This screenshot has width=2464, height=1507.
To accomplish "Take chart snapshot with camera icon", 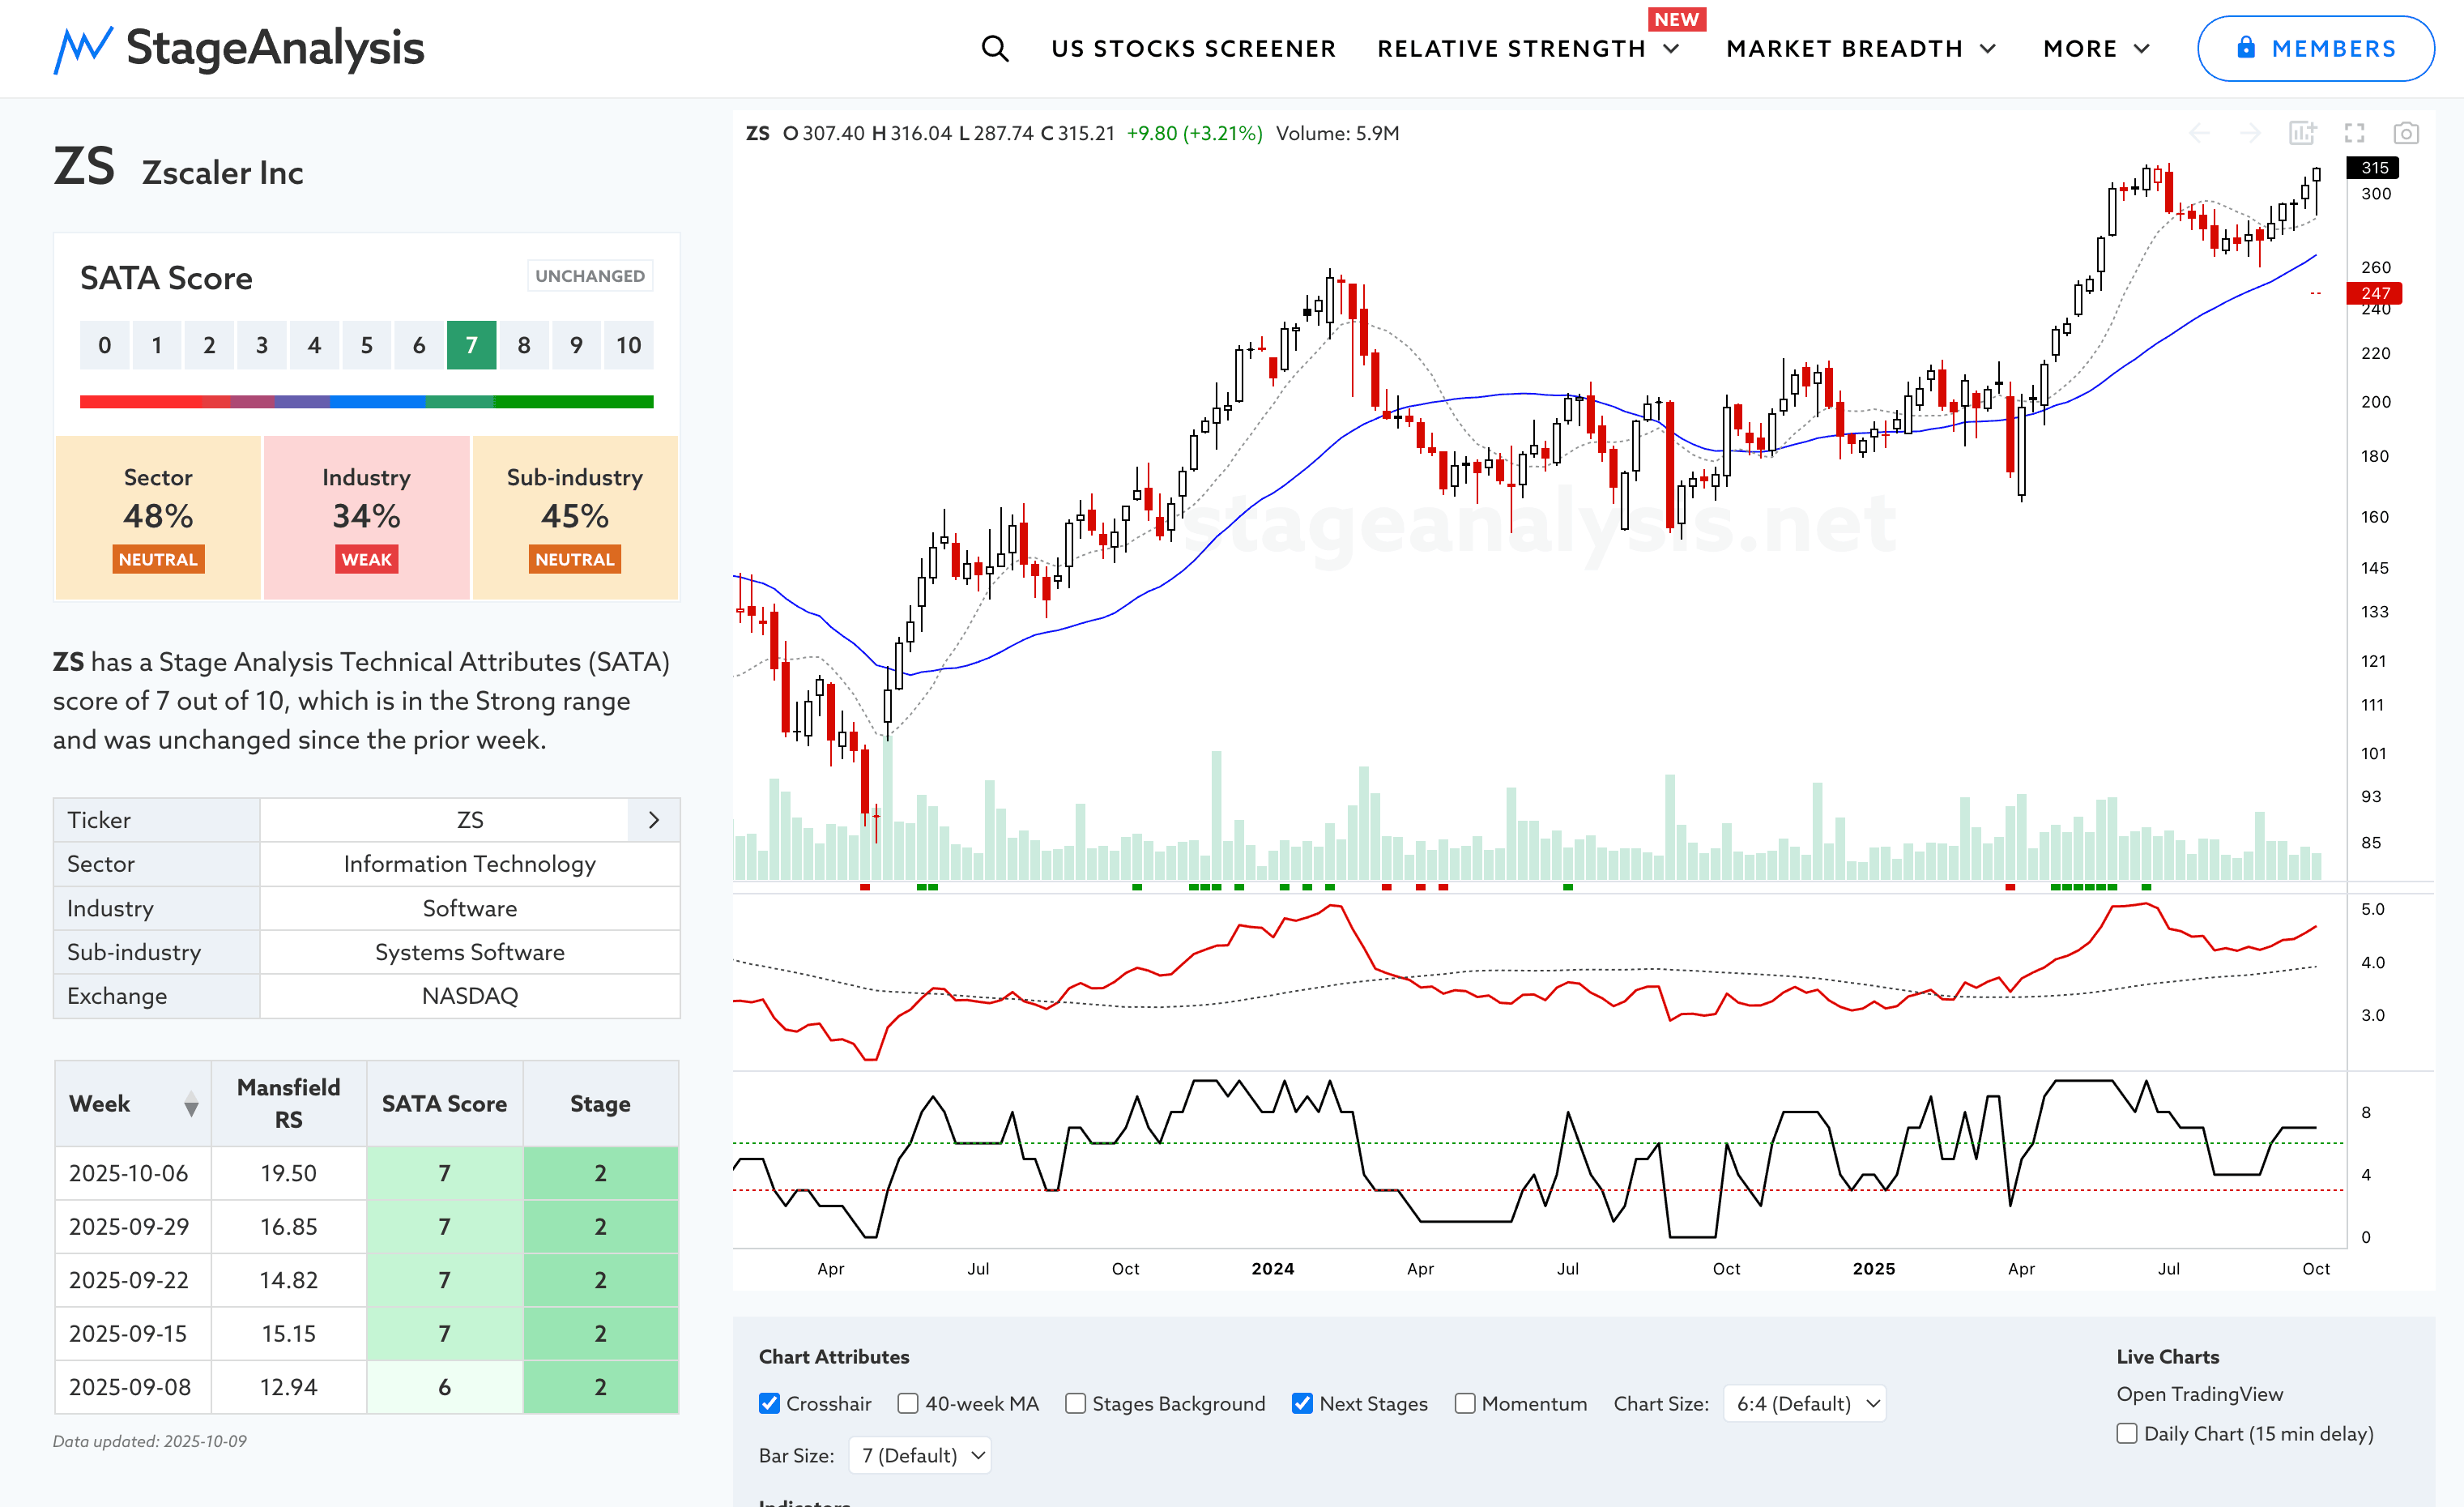I will point(2406,133).
